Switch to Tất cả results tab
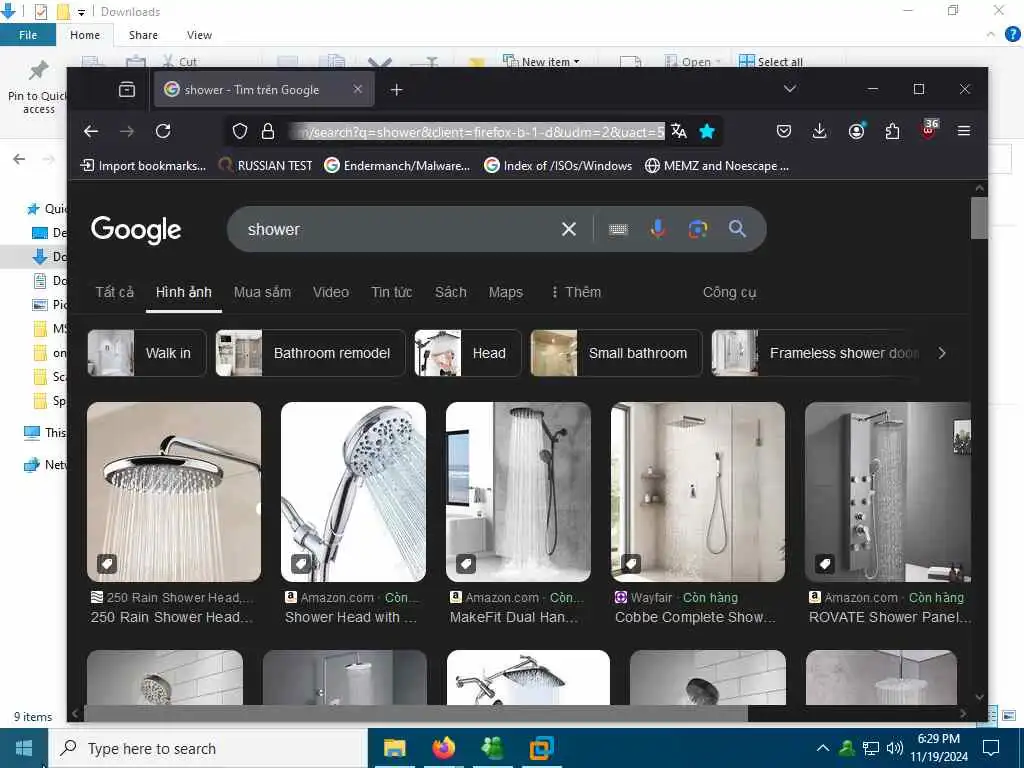The width and height of the screenshot is (1024, 768). tap(114, 292)
